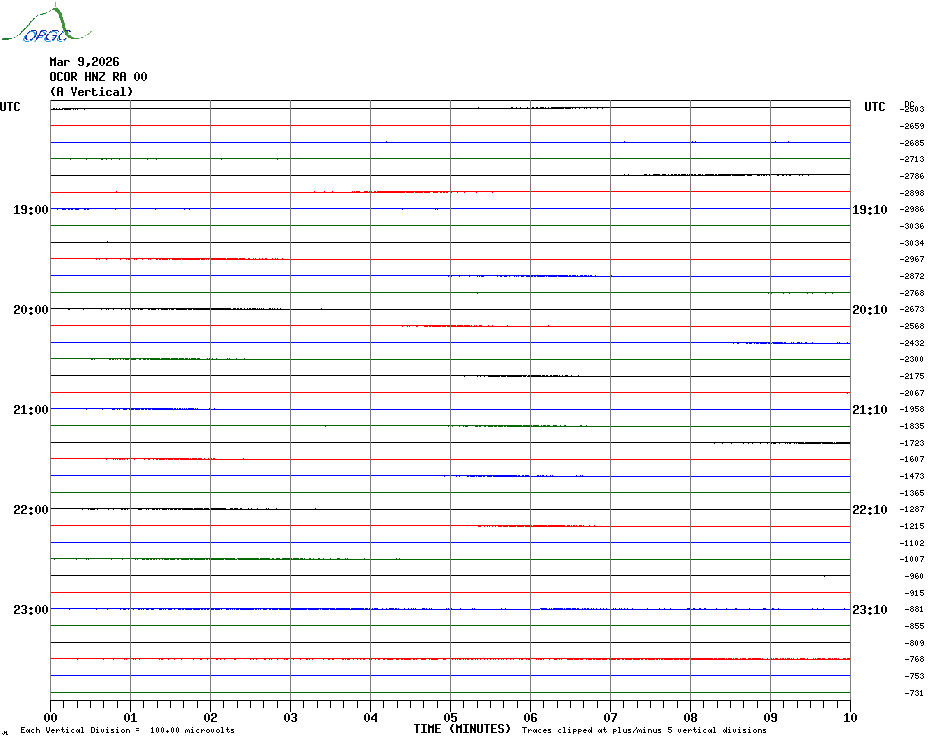Click the 03 minute tick on bottom axis
This screenshot has width=930, height=744.
click(290, 717)
